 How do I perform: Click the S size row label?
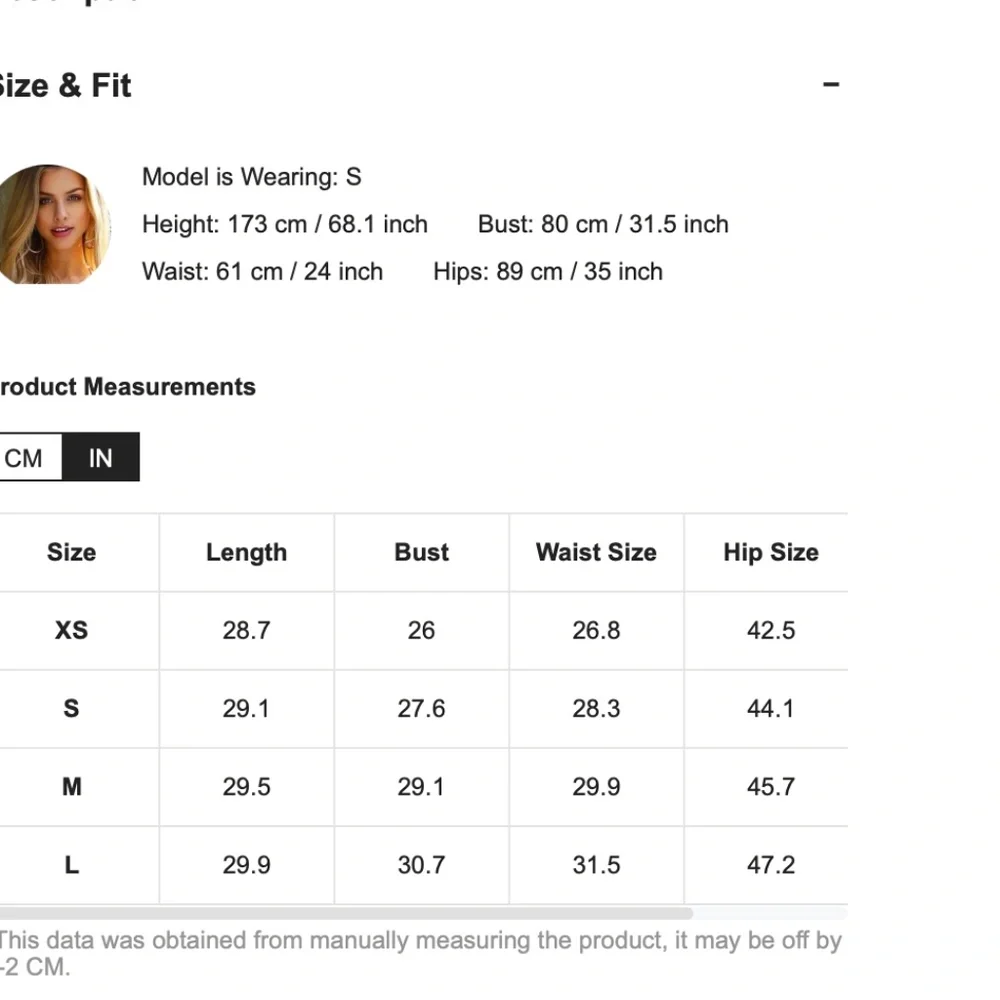pos(71,708)
